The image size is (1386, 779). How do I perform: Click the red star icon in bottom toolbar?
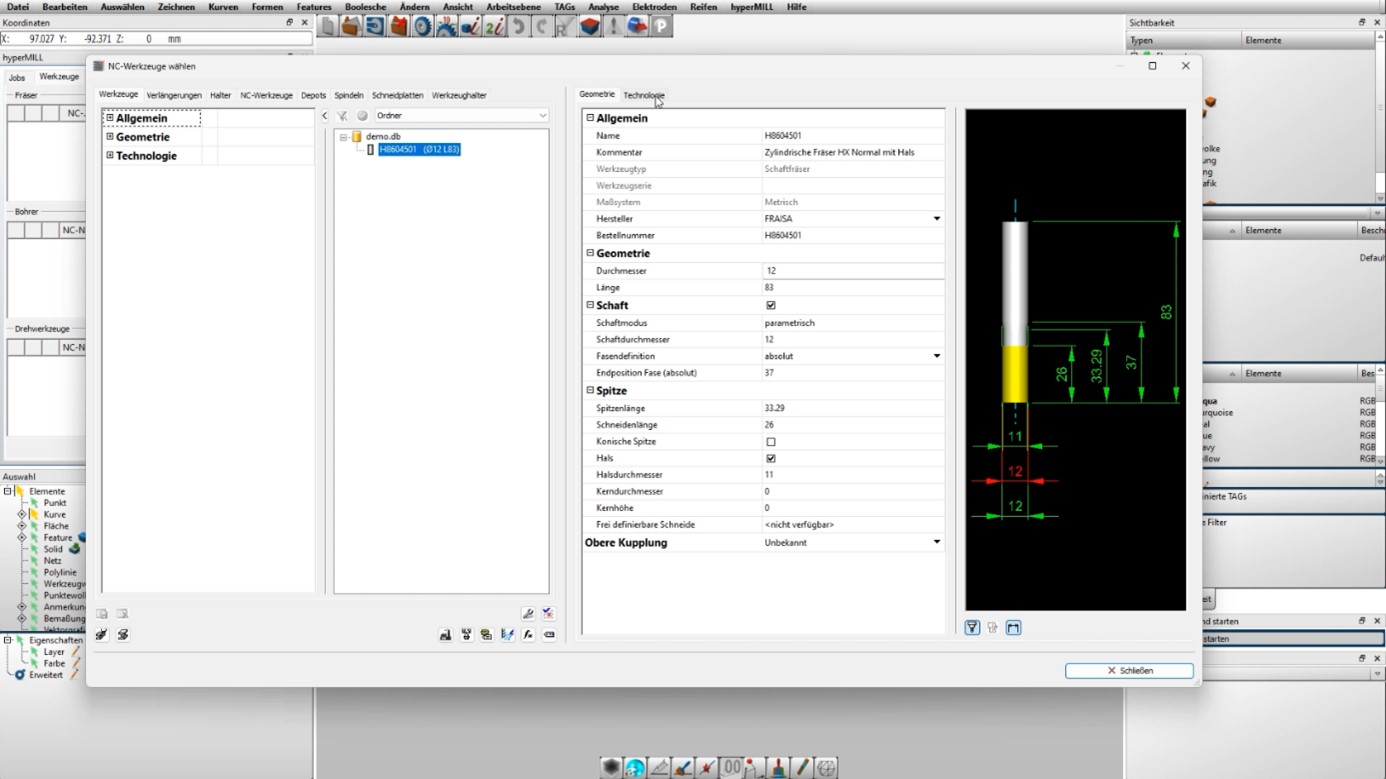coord(707,768)
